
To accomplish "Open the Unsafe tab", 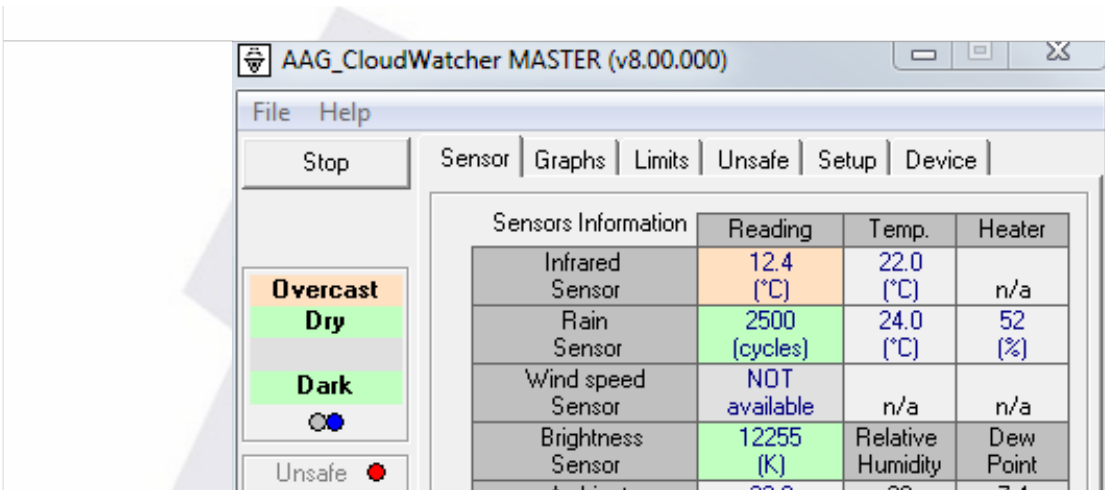I will (753, 160).
